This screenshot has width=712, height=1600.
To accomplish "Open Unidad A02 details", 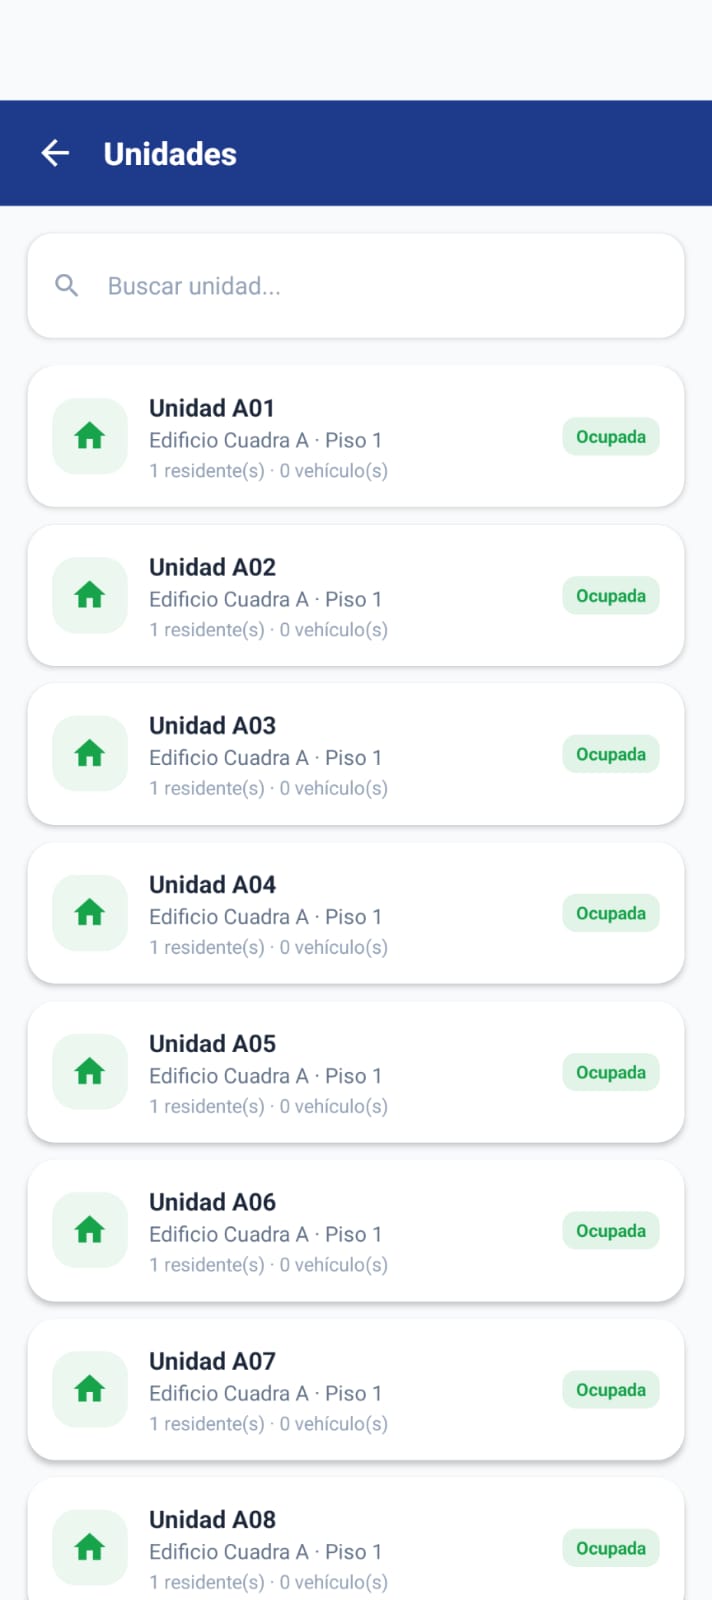I will coord(213,567).
